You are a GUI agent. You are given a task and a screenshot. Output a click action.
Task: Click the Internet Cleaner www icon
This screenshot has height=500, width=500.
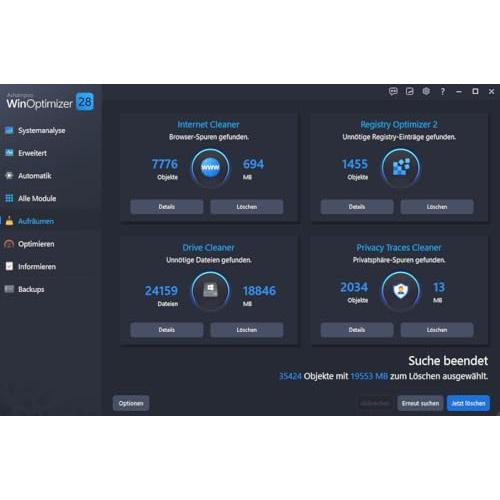point(210,168)
